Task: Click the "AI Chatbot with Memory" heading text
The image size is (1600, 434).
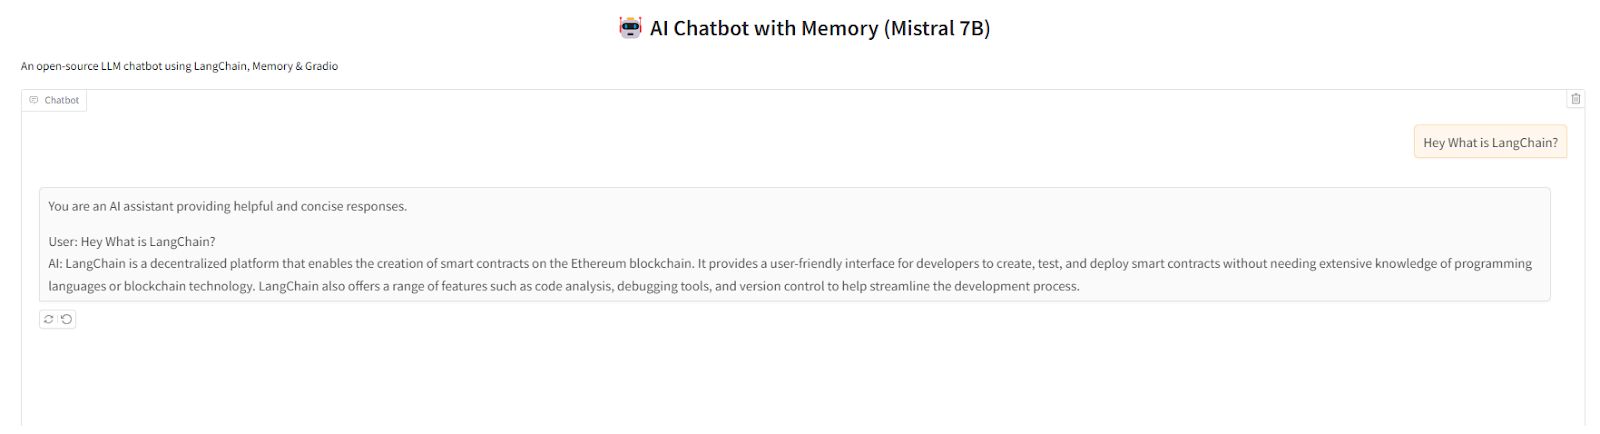Action: (763, 28)
